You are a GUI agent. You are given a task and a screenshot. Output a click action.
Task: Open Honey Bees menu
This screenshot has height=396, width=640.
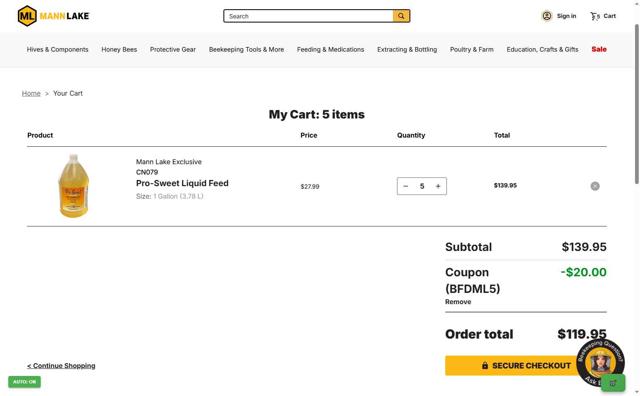pos(119,49)
